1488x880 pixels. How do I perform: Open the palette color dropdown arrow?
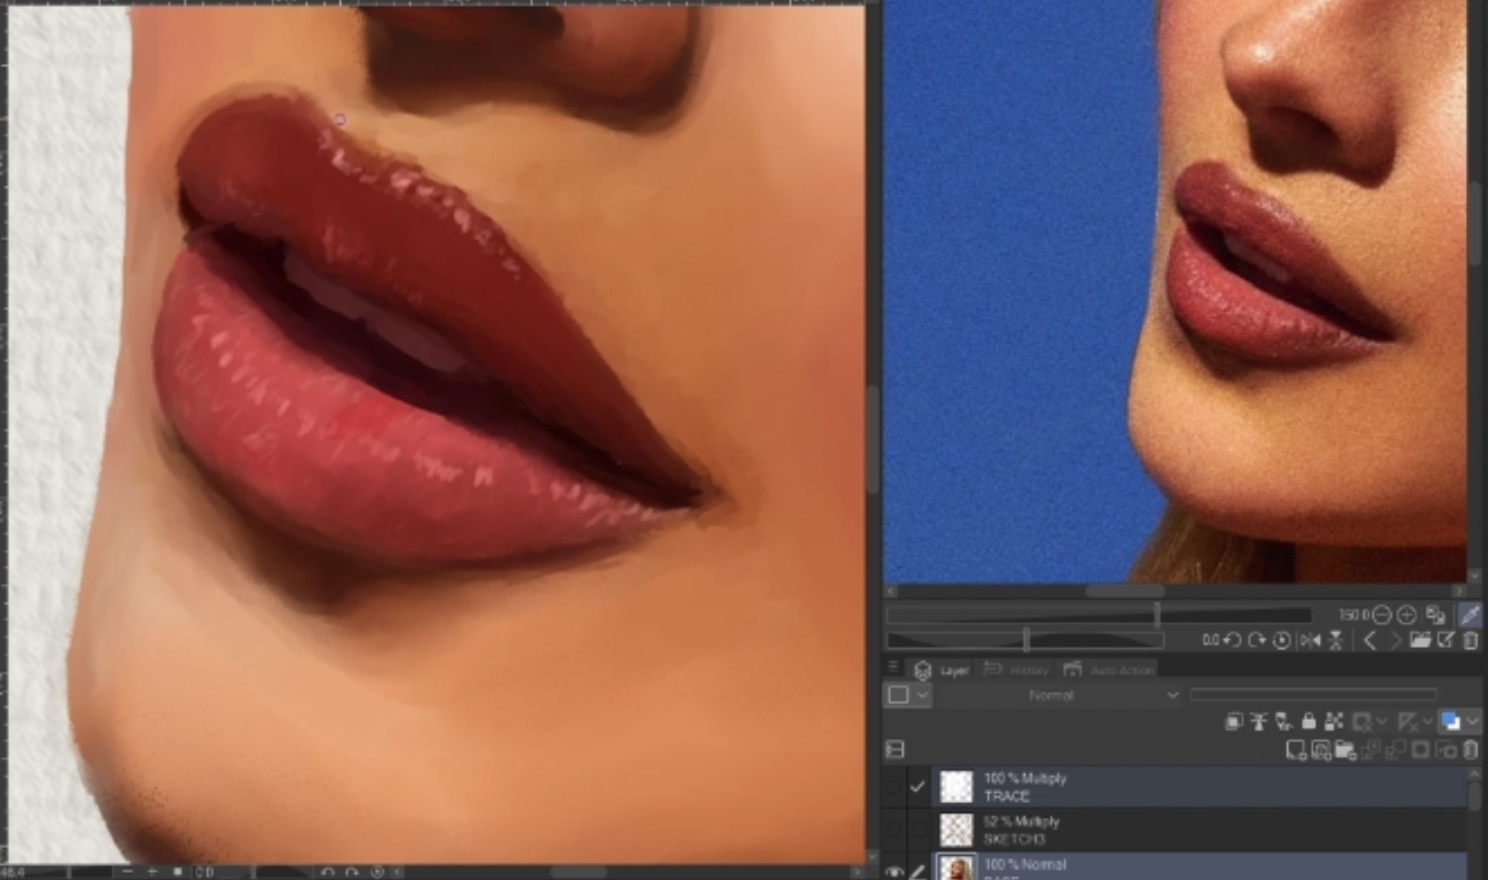(922, 694)
